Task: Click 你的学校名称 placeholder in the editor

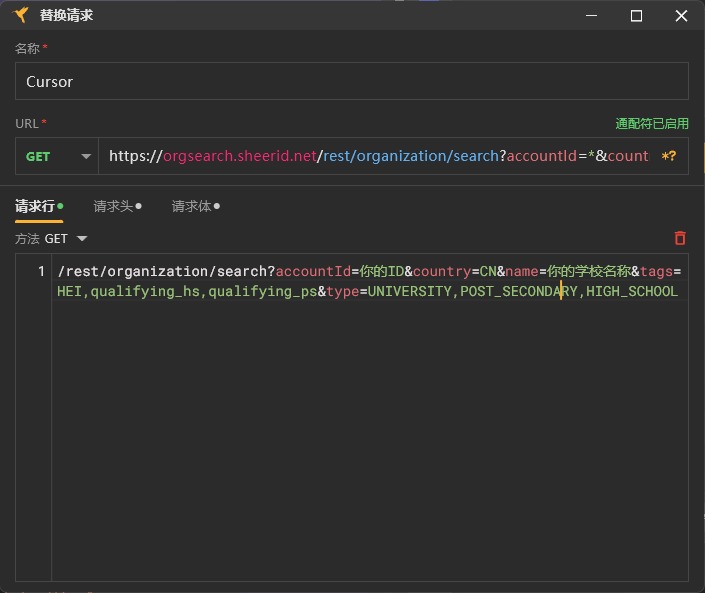Action: click(x=587, y=272)
